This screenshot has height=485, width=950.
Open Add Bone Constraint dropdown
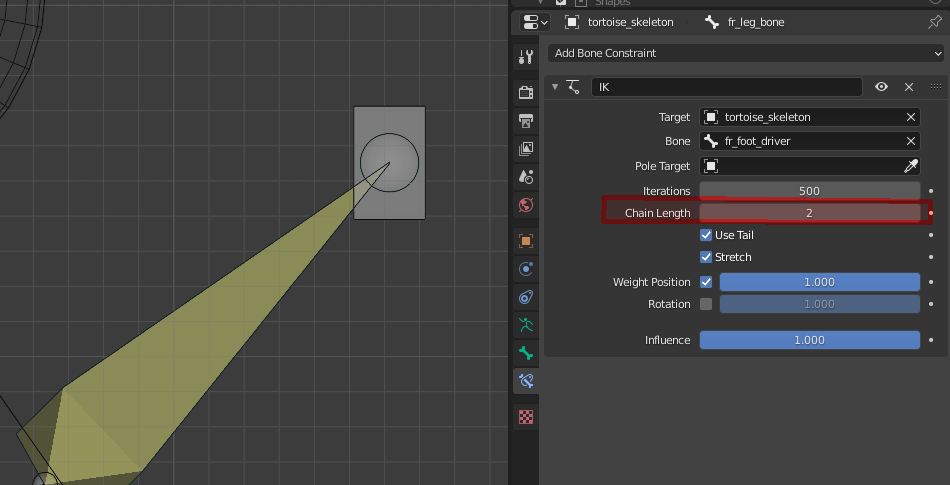744,53
